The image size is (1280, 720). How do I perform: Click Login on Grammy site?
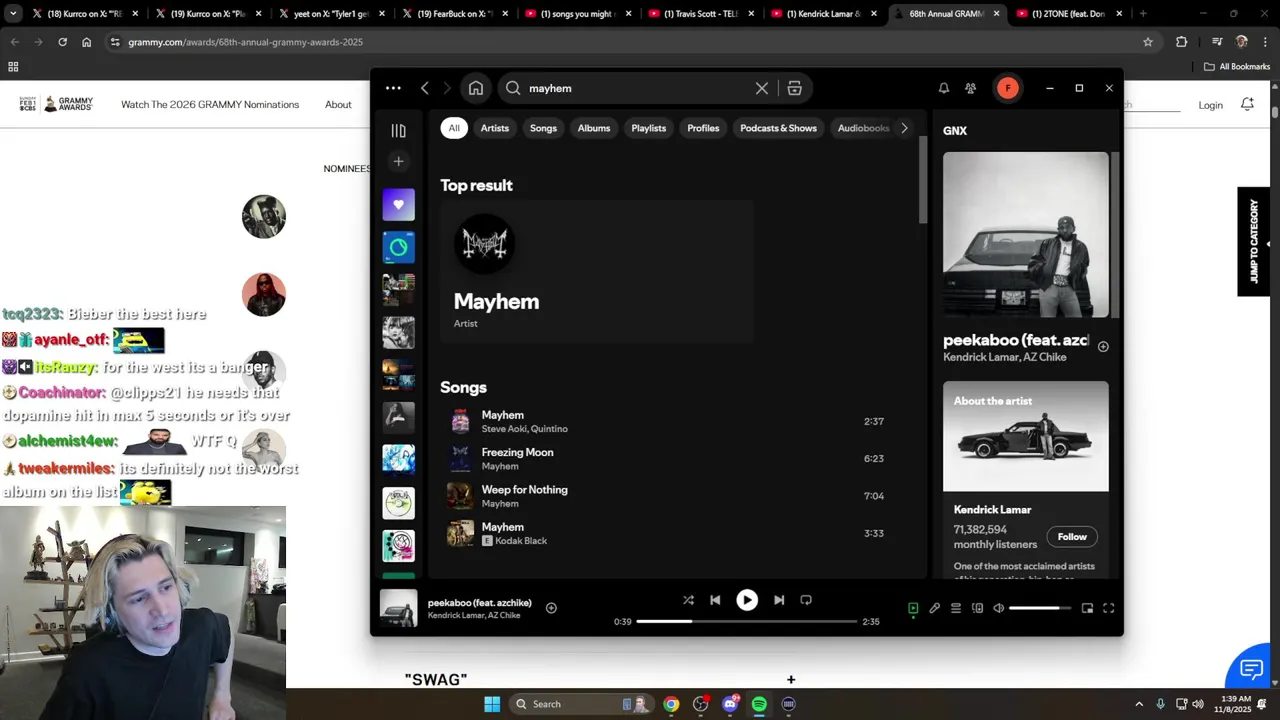(x=1210, y=105)
